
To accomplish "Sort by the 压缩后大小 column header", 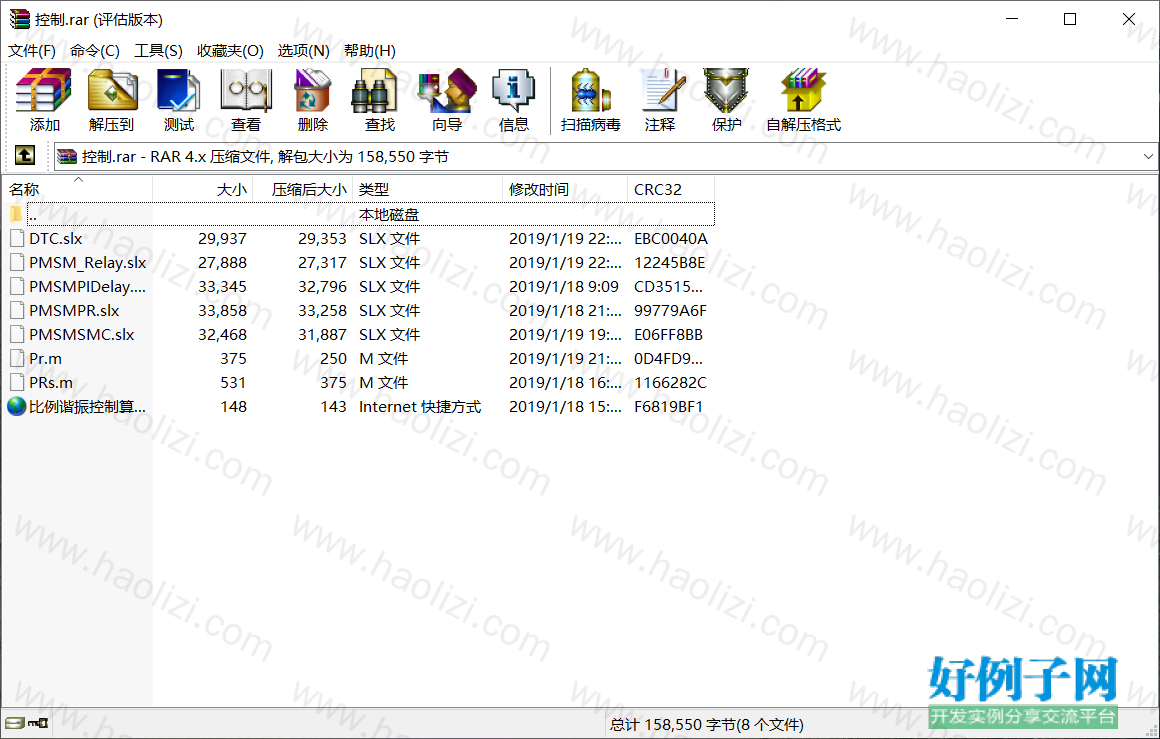I will point(303,189).
